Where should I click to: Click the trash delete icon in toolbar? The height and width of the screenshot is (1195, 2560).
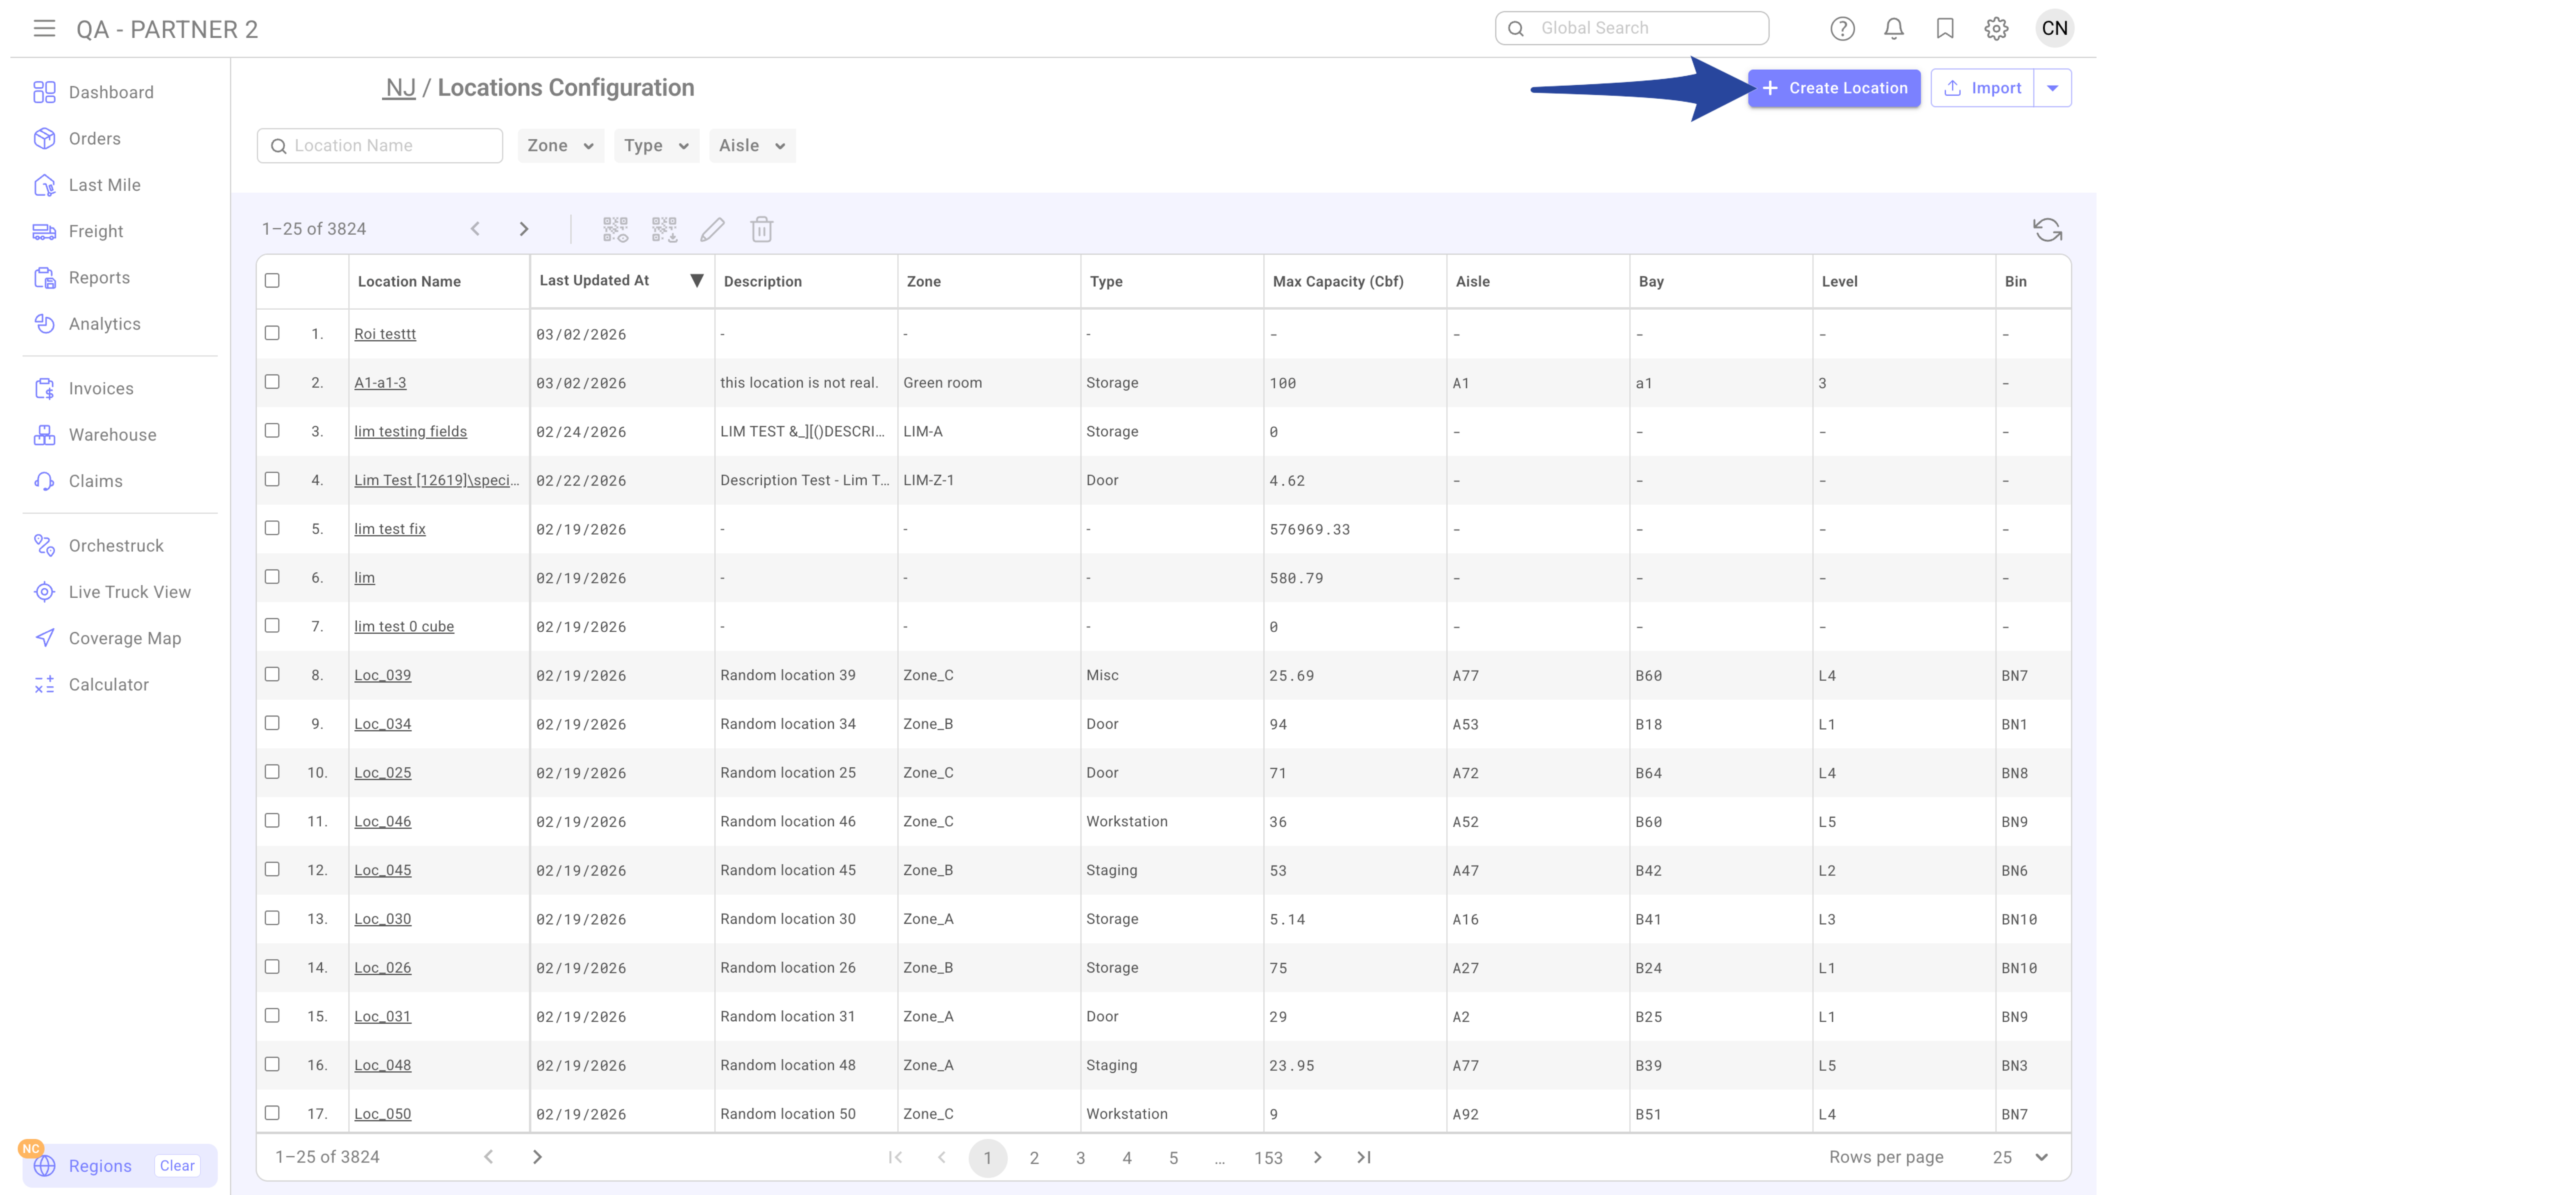click(761, 229)
